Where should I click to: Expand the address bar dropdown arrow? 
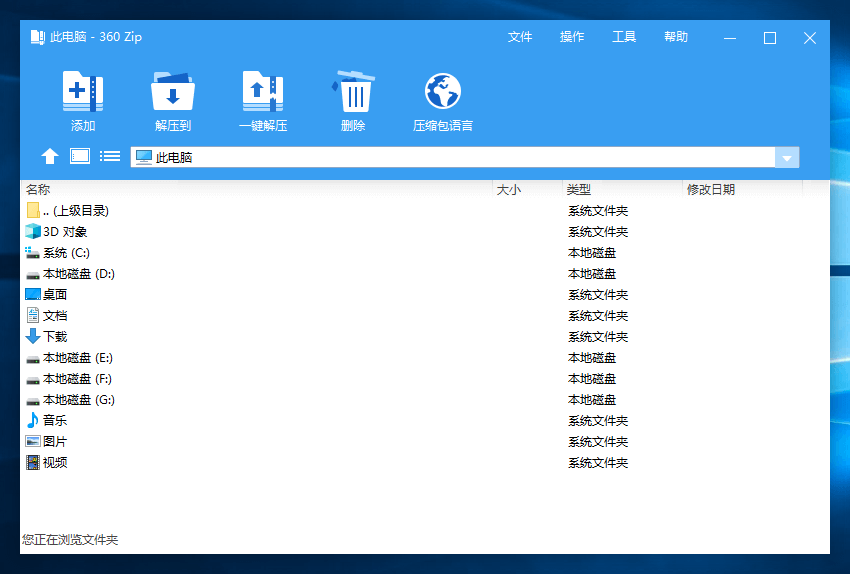tap(787, 158)
